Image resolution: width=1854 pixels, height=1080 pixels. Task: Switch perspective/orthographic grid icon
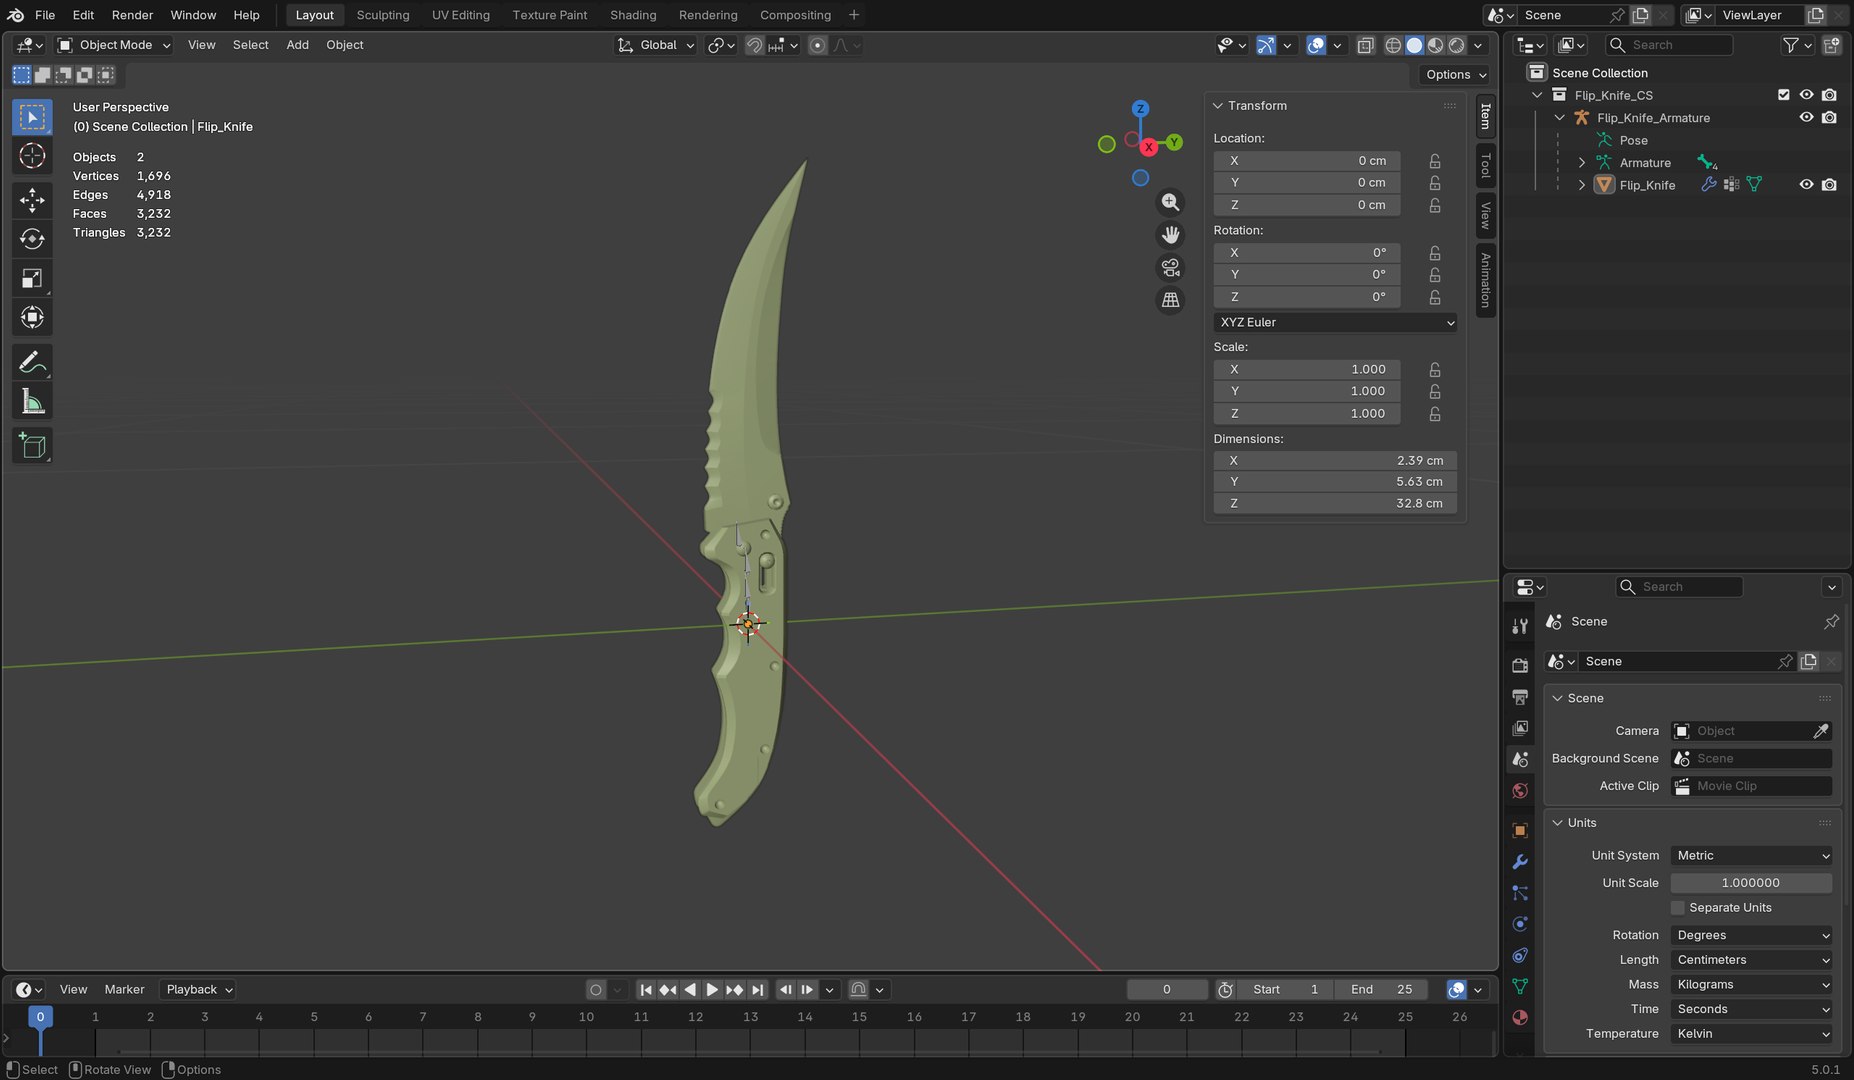1170,300
